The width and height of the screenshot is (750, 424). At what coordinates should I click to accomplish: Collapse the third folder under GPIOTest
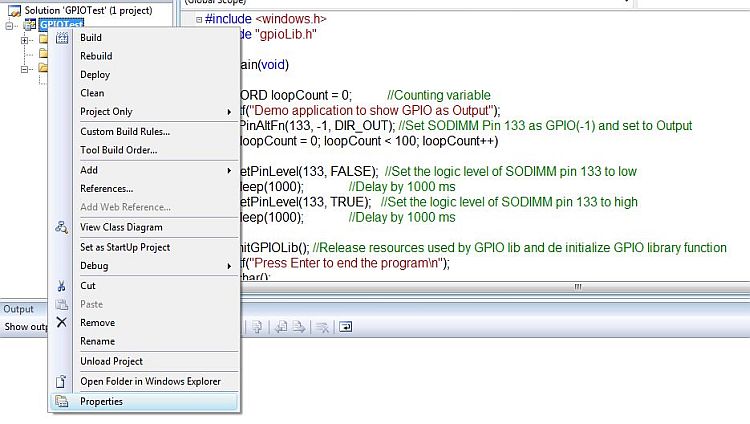(x=24, y=69)
